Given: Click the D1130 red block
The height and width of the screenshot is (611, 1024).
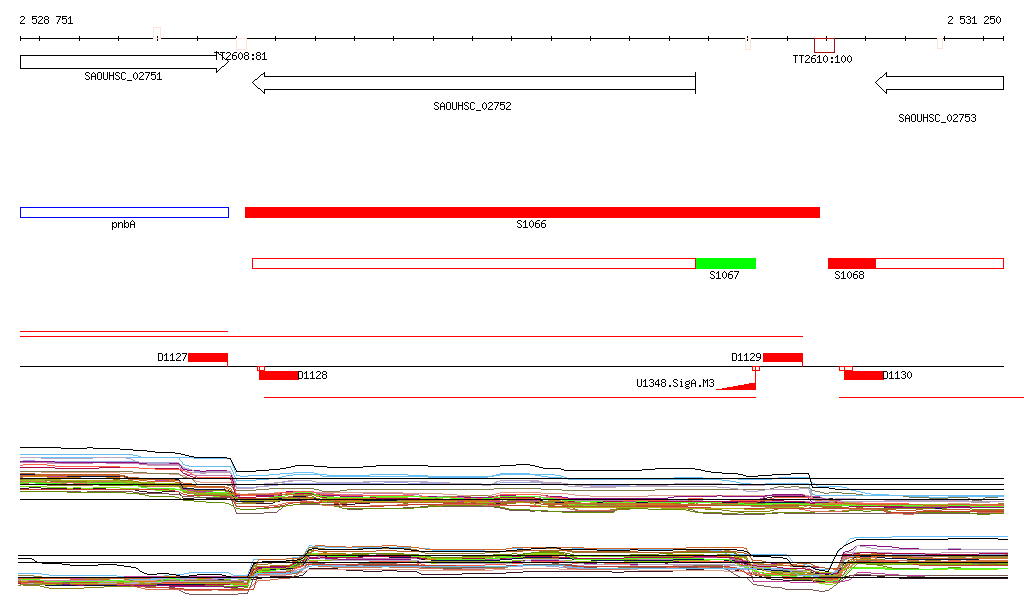Looking at the screenshot, I should (x=863, y=375).
